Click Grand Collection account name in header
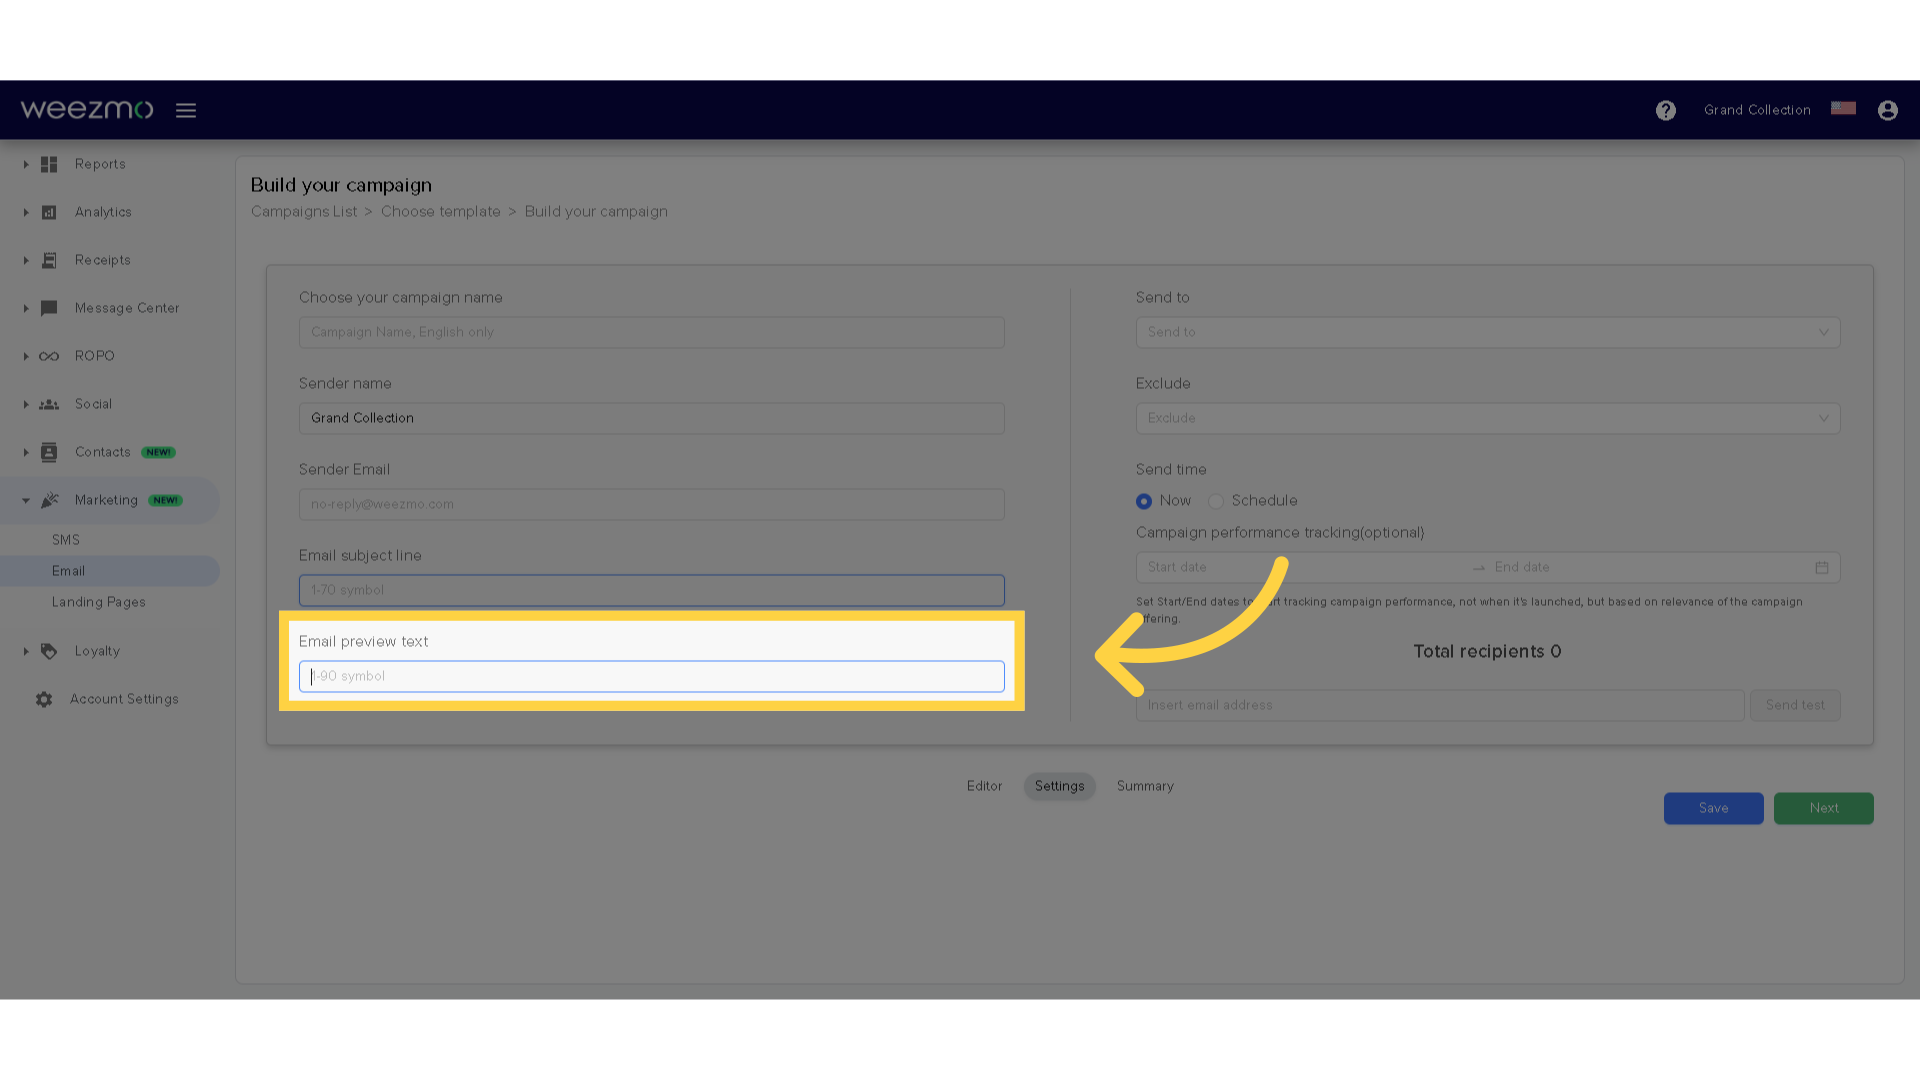 (1757, 110)
